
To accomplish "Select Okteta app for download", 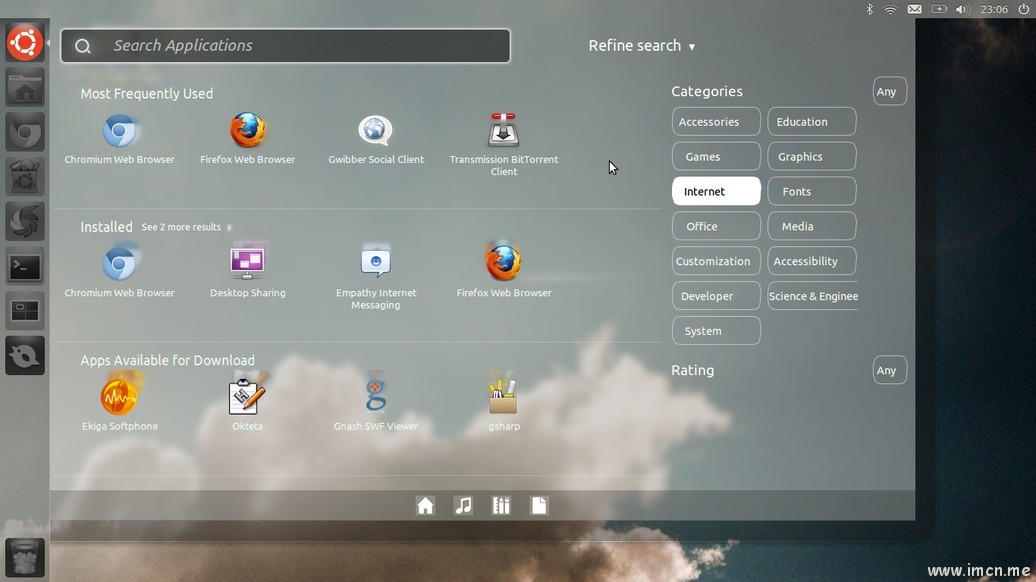I will [x=248, y=402].
